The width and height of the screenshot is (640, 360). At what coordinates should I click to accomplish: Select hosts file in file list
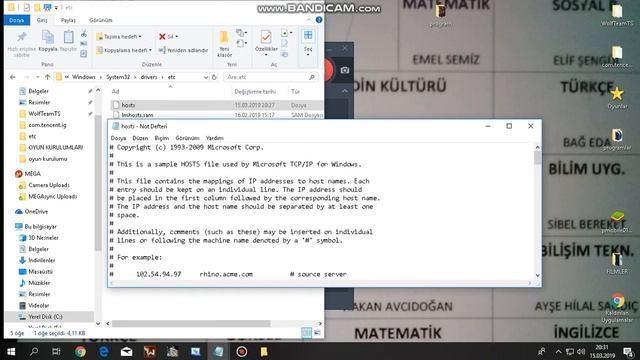pyautogui.click(x=216, y=105)
